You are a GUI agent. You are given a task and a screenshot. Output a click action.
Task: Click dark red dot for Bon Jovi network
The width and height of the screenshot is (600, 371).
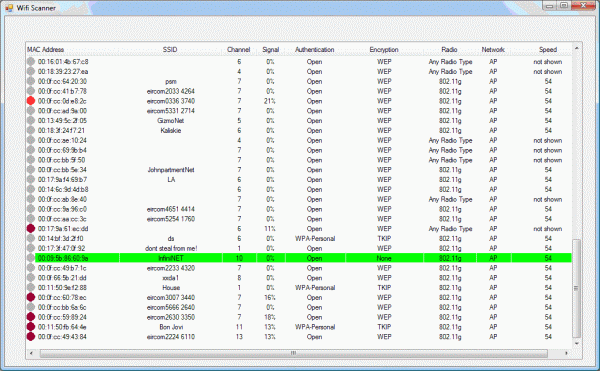[x=31, y=327]
